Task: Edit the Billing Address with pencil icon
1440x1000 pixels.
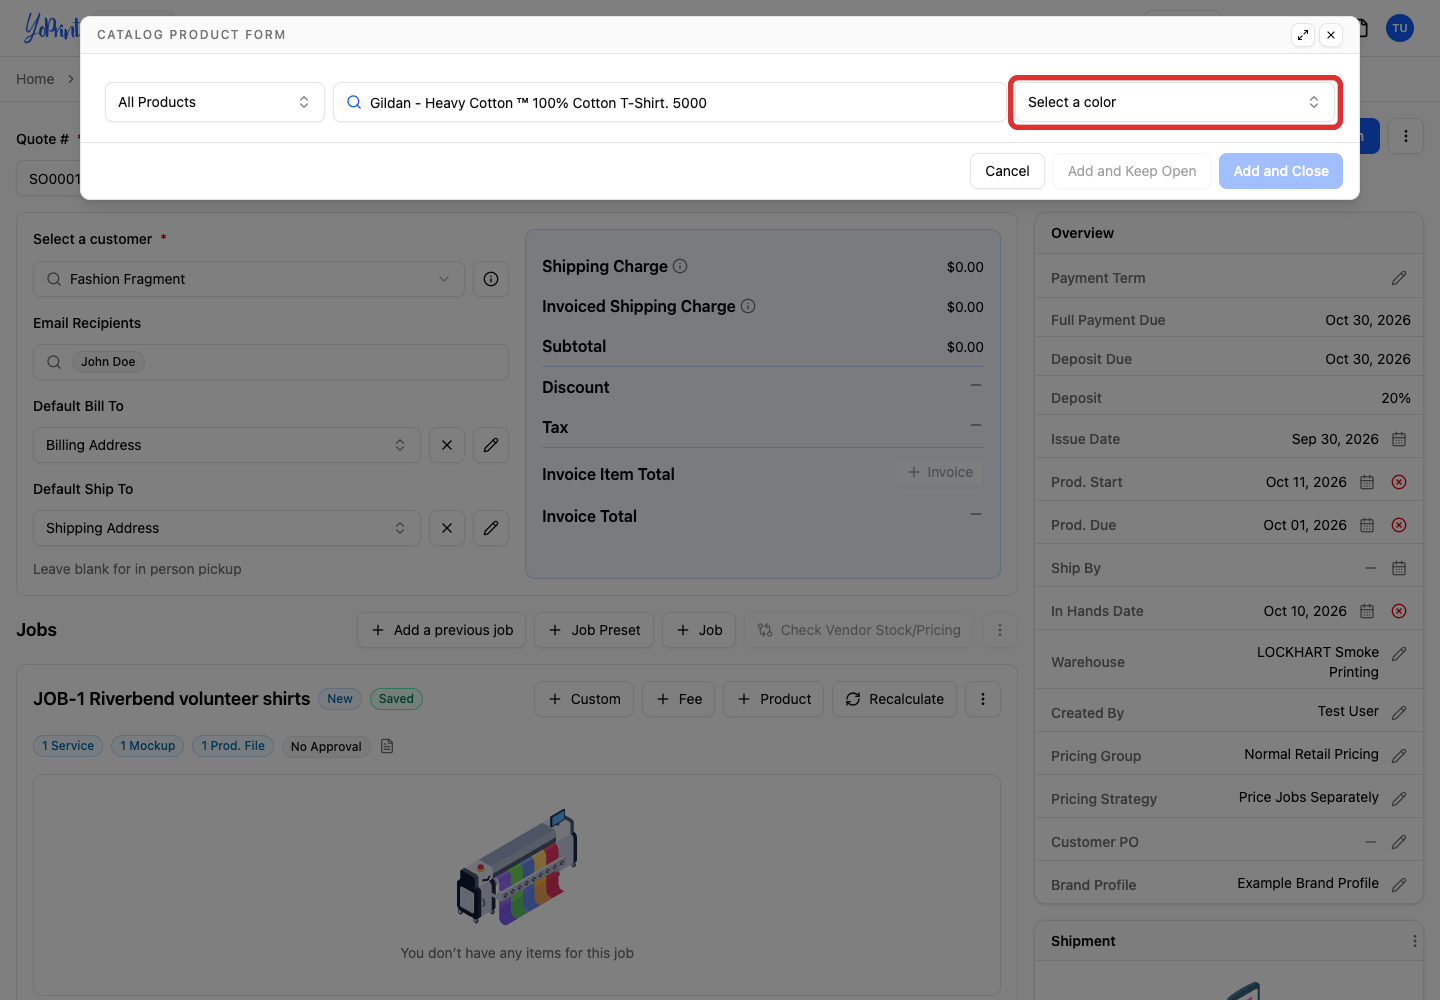Action: [491, 445]
